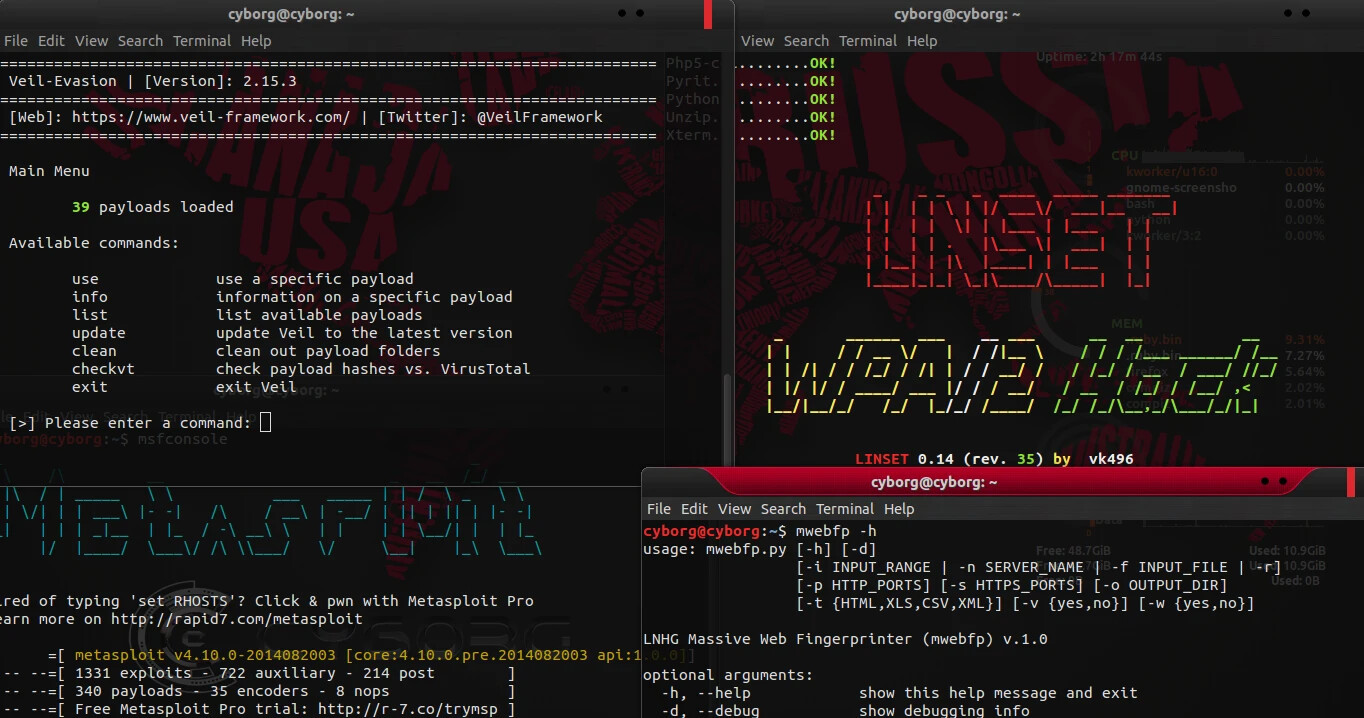Click 'usage: mwebfp.py' in the help output
The image size is (1364, 718).
click(x=715, y=549)
